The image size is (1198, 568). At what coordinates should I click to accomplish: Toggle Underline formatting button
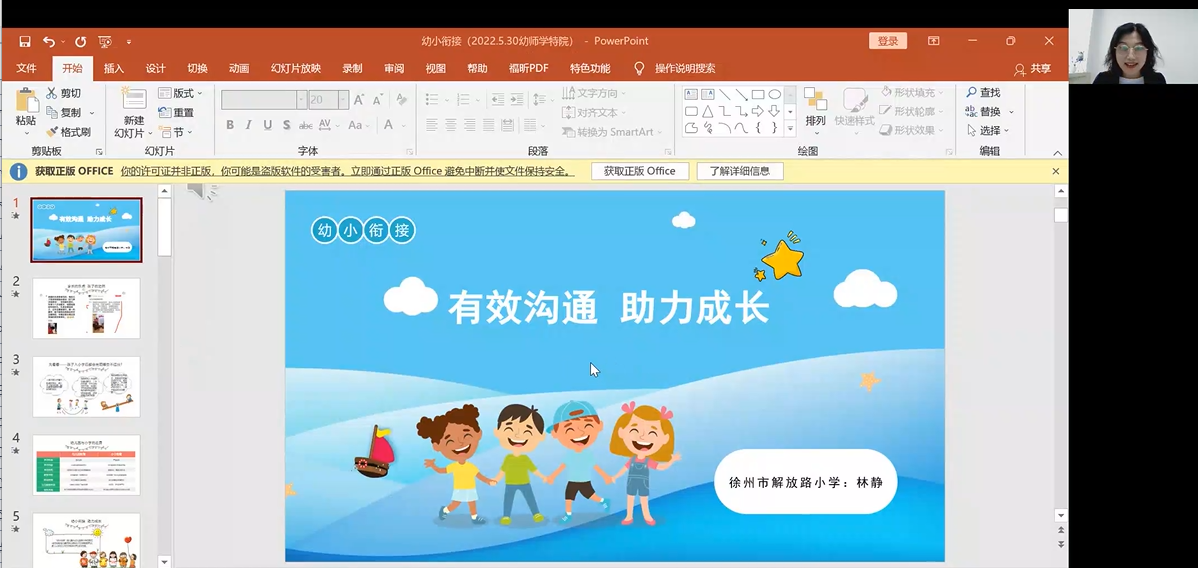[268, 125]
